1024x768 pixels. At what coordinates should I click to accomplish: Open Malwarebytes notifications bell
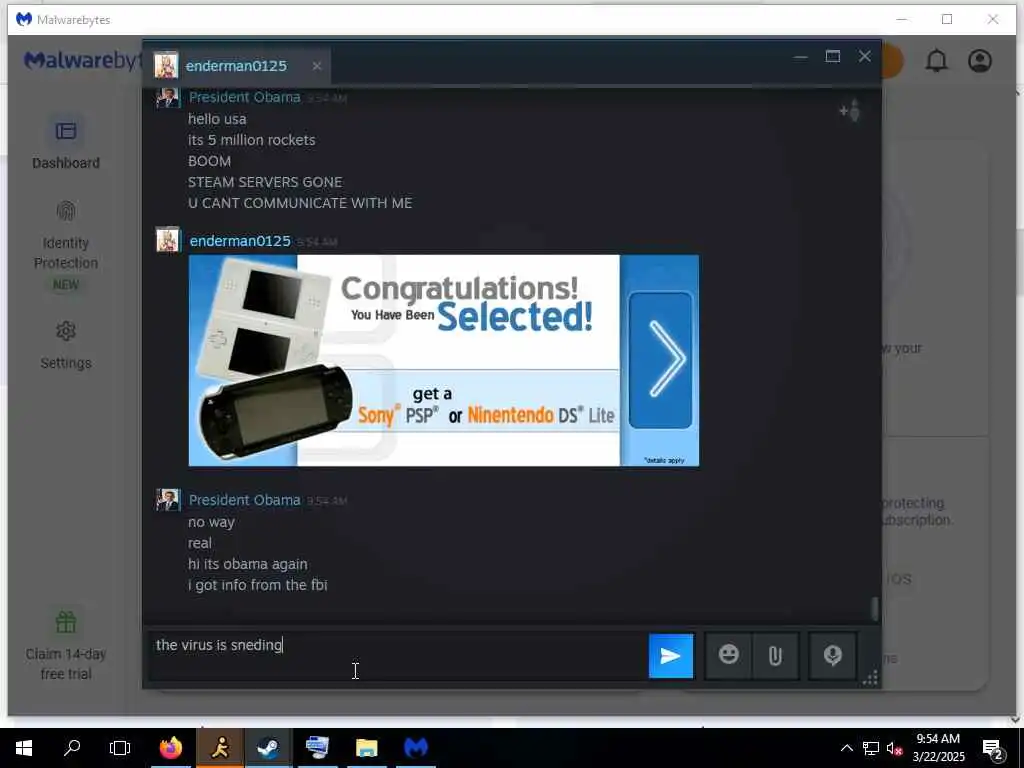(936, 61)
